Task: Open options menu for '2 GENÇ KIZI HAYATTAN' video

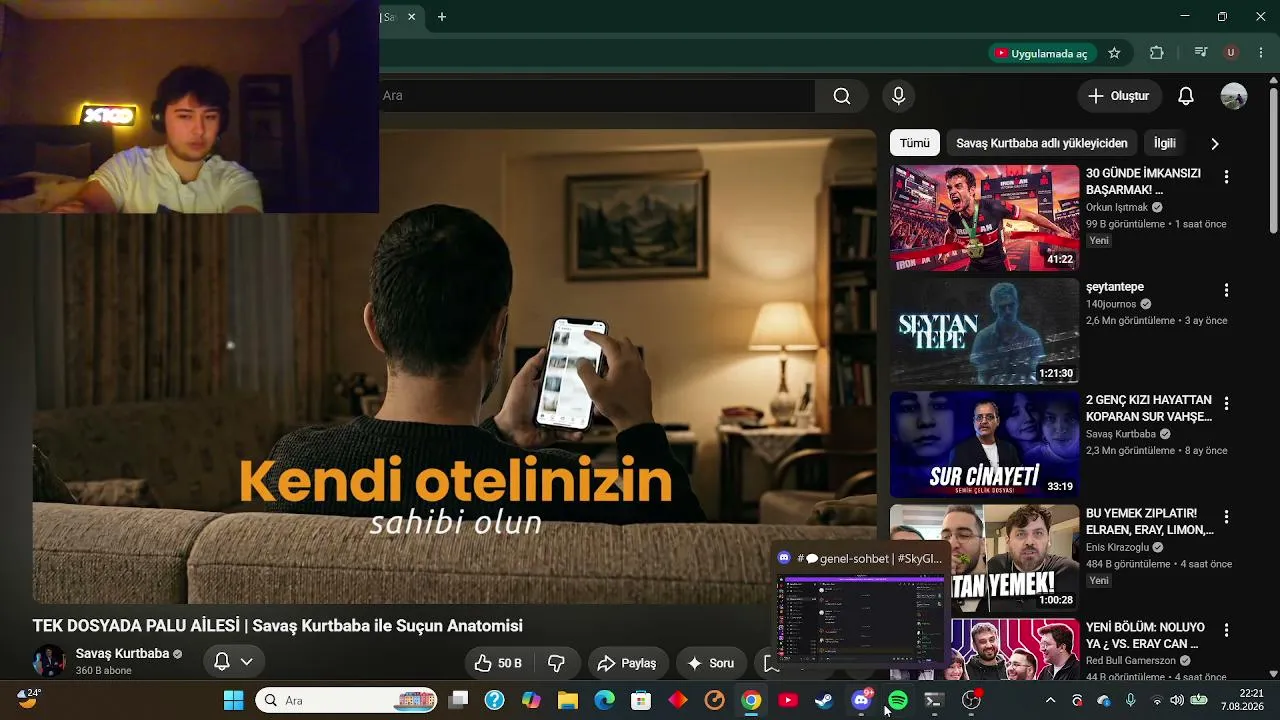Action: (1226, 403)
